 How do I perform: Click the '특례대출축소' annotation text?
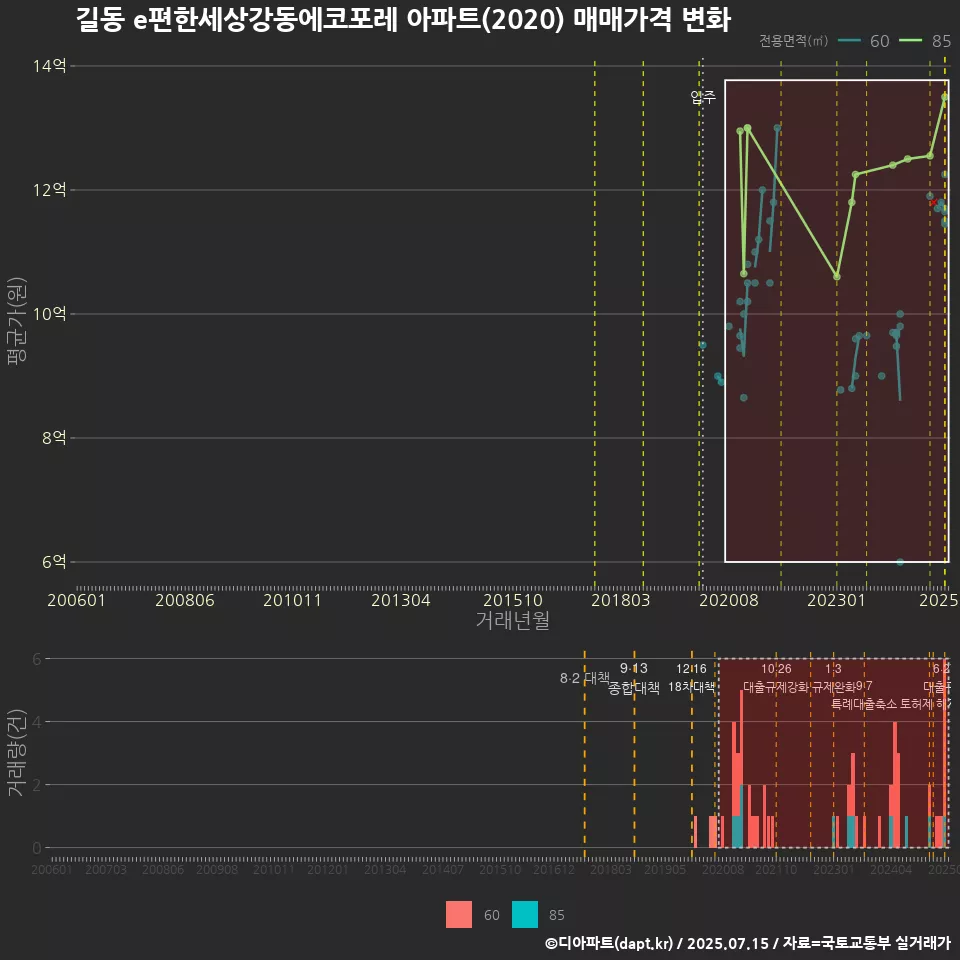(x=864, y=704)
